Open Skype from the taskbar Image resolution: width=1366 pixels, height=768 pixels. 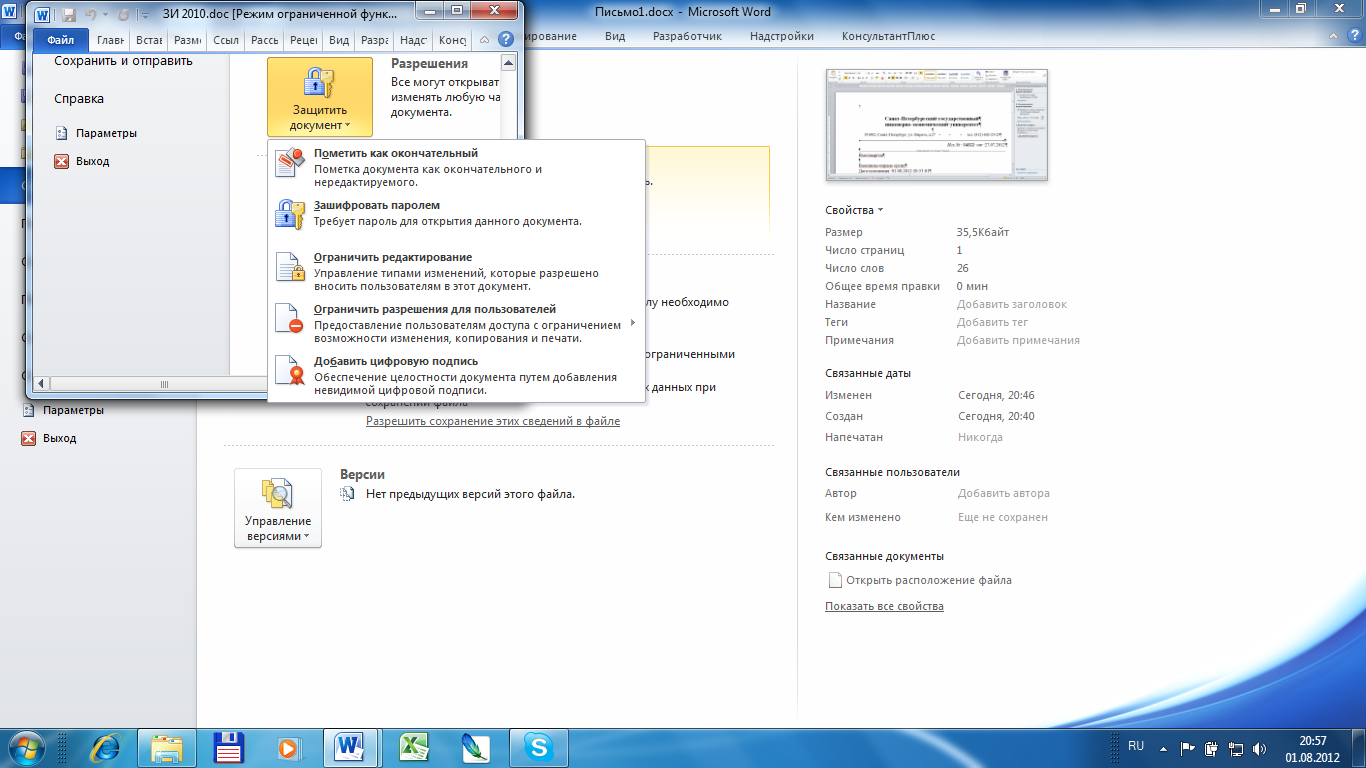(539, 747)
